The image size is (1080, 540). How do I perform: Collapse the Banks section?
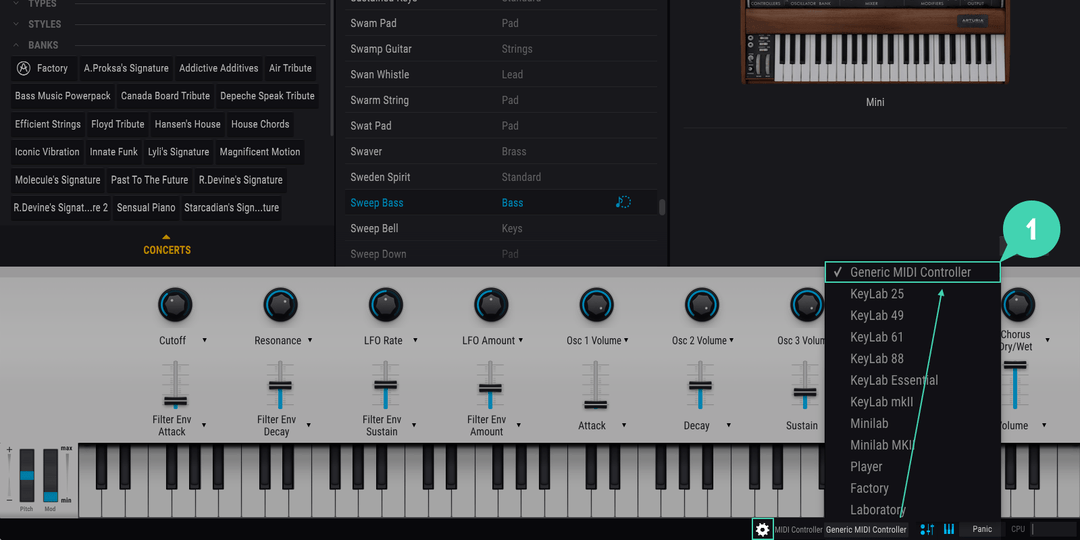click(x=16, y=45)
